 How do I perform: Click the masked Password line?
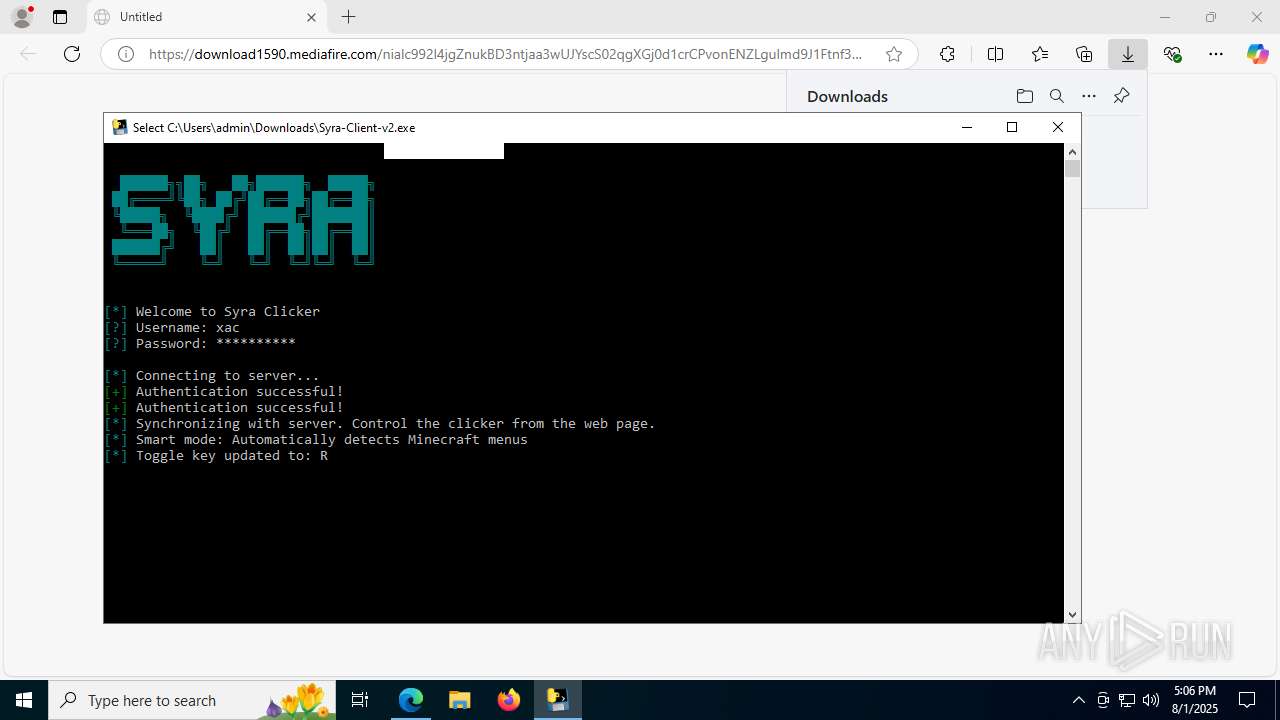200,343
